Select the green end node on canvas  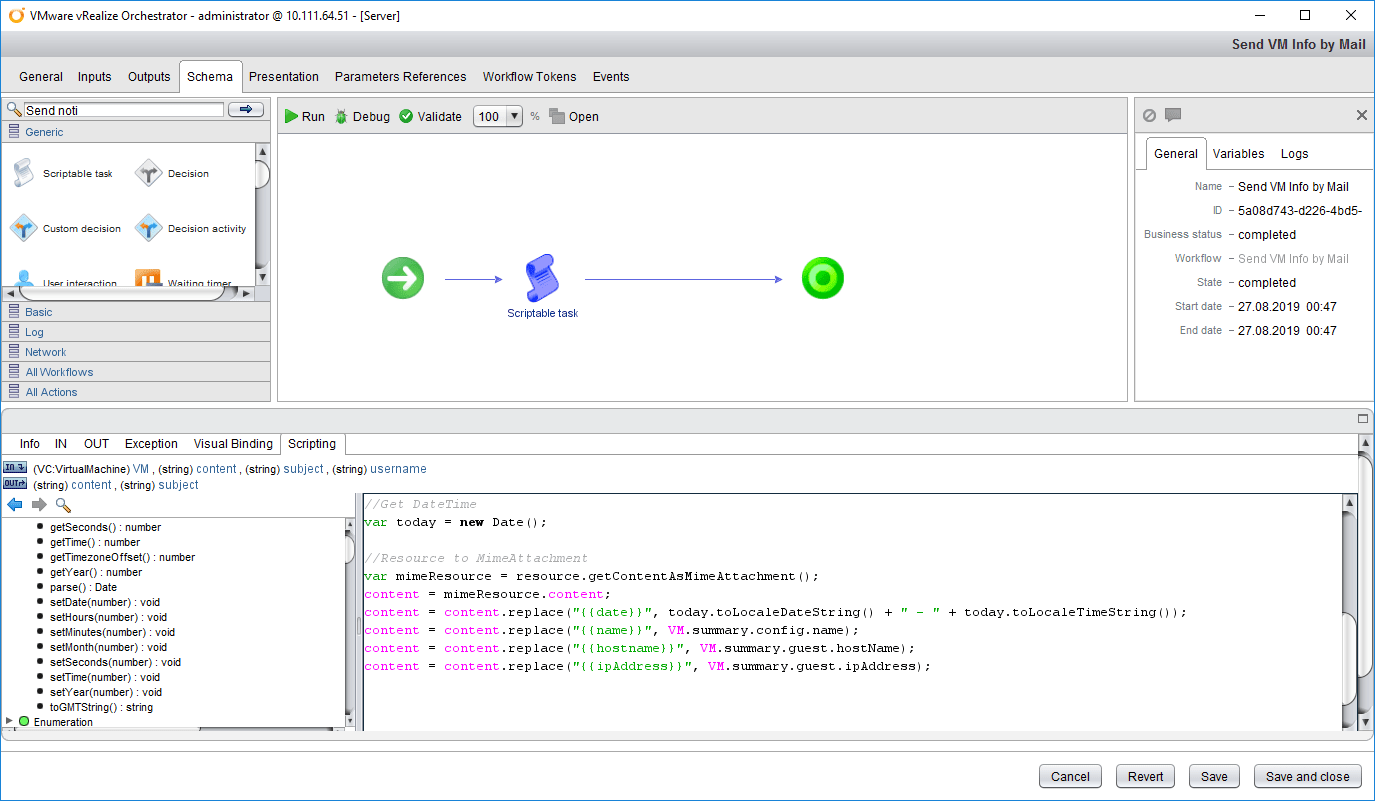point(822,278)
